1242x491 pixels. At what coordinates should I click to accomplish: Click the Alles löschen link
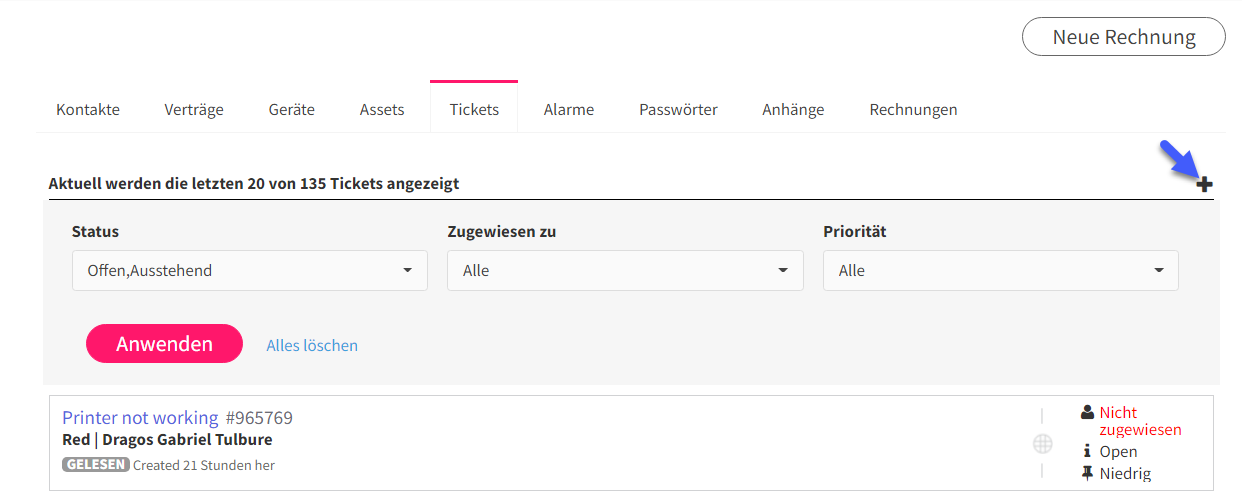coord(312,345)
